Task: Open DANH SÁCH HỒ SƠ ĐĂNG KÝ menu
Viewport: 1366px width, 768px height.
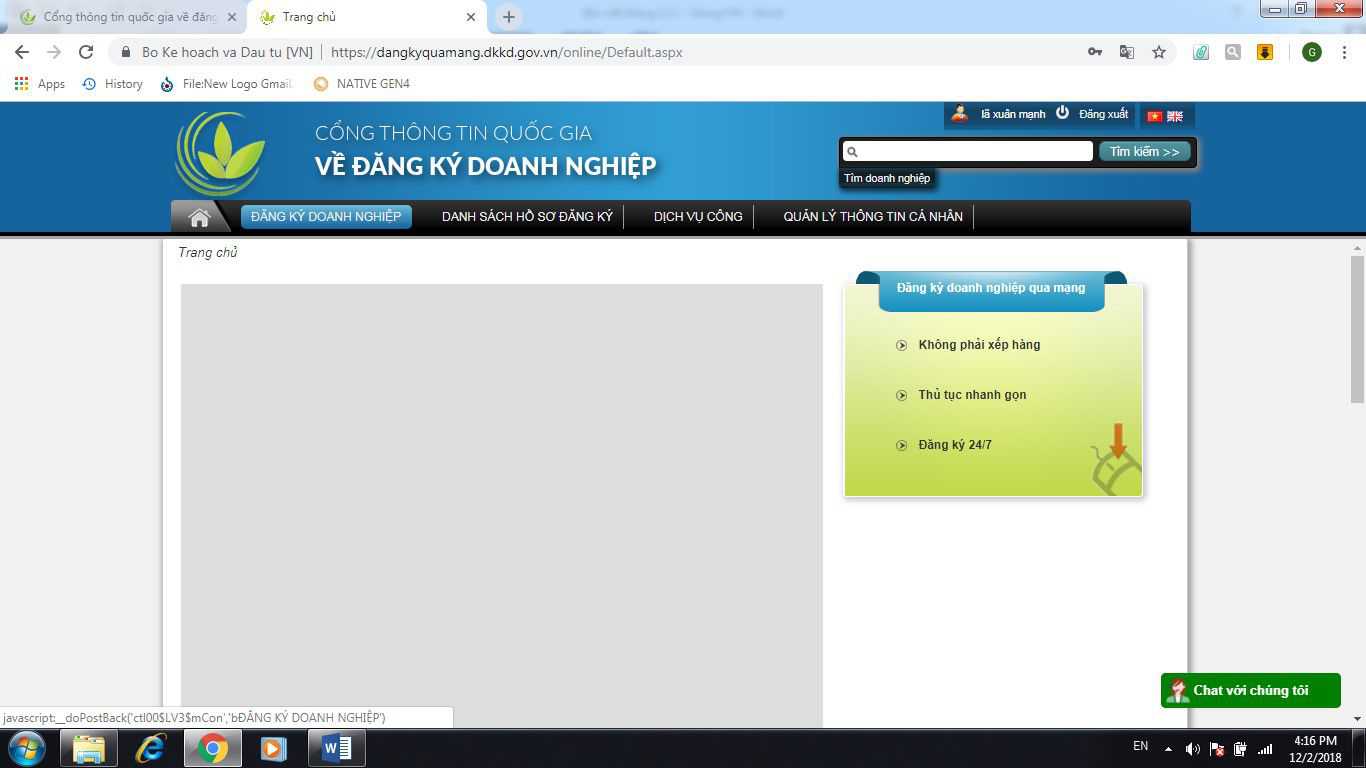Action: coord(527,217)
